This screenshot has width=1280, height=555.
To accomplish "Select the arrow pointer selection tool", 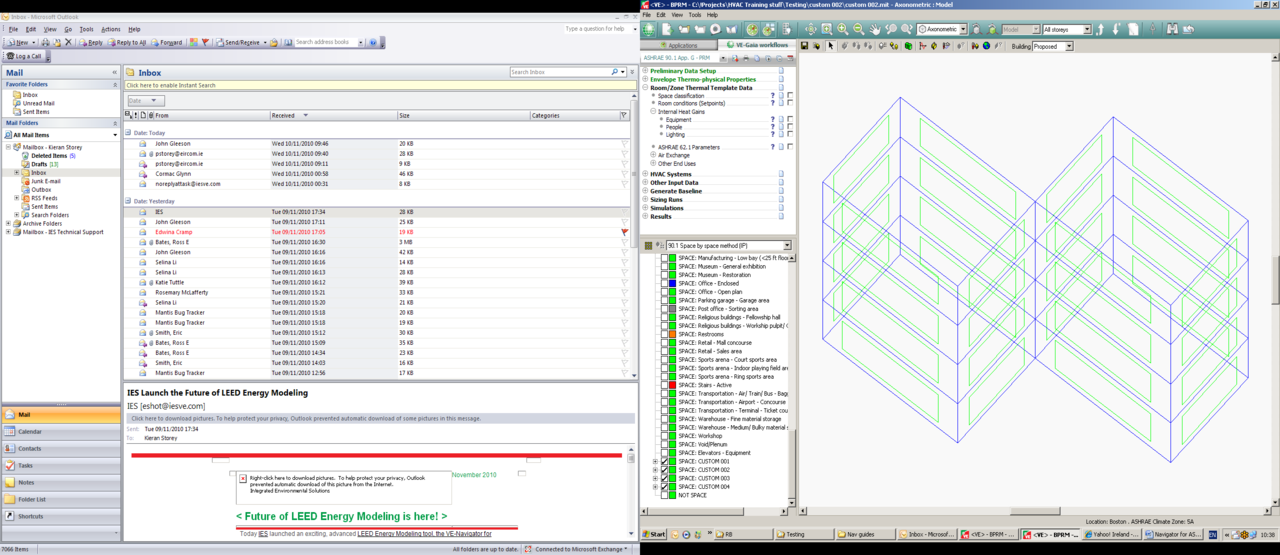I will pyautogui.click(x=830, y=46).
